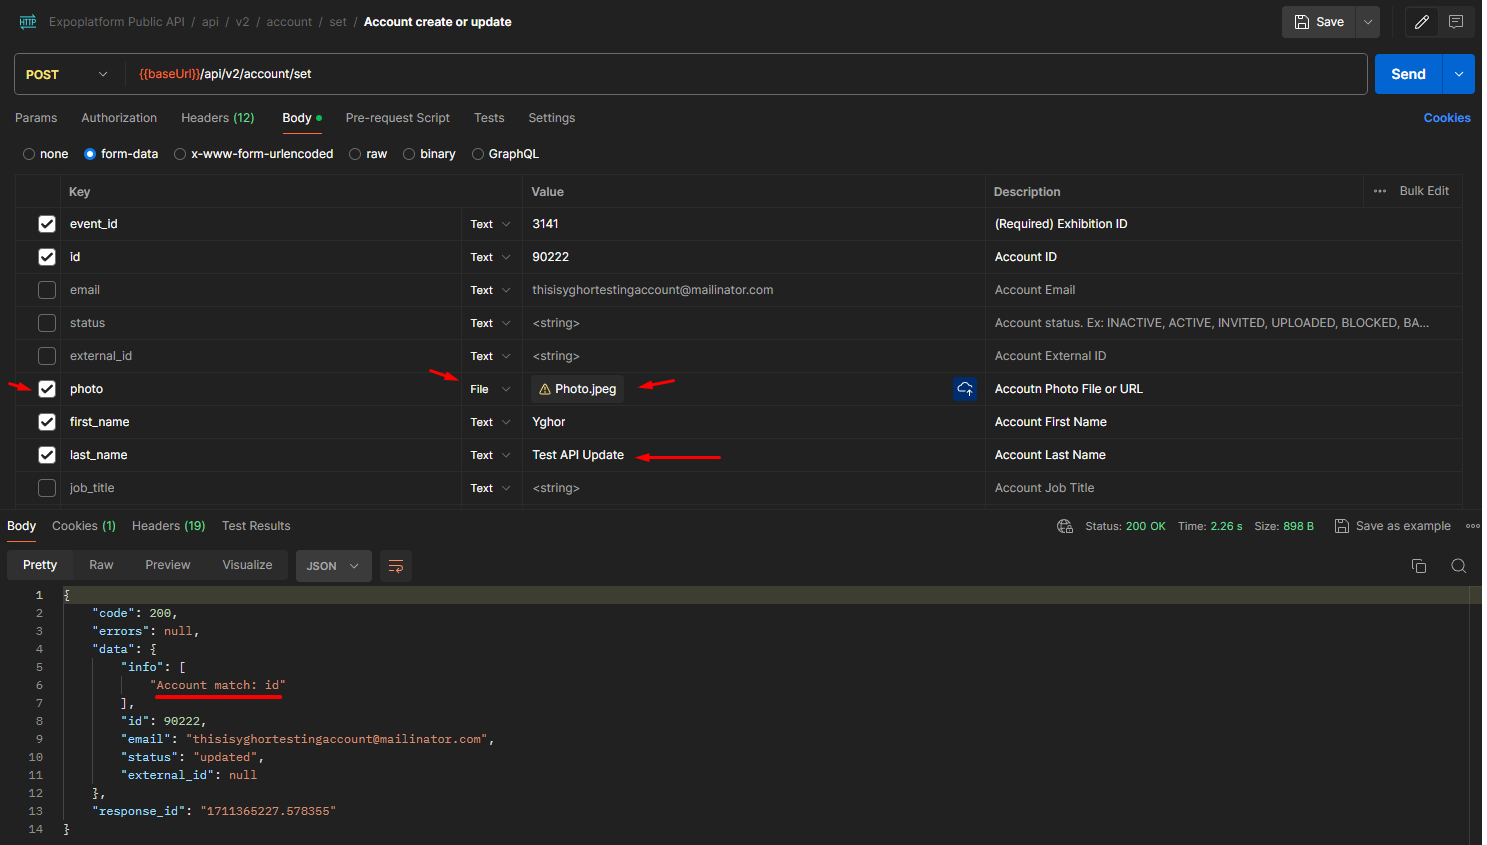
Task: Open the comments icon near Save
Action: pos(1456,22)
